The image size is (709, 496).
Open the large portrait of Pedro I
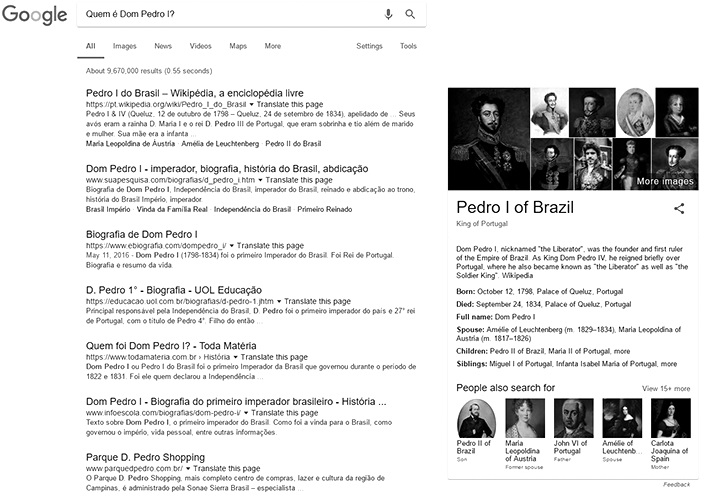487,140
